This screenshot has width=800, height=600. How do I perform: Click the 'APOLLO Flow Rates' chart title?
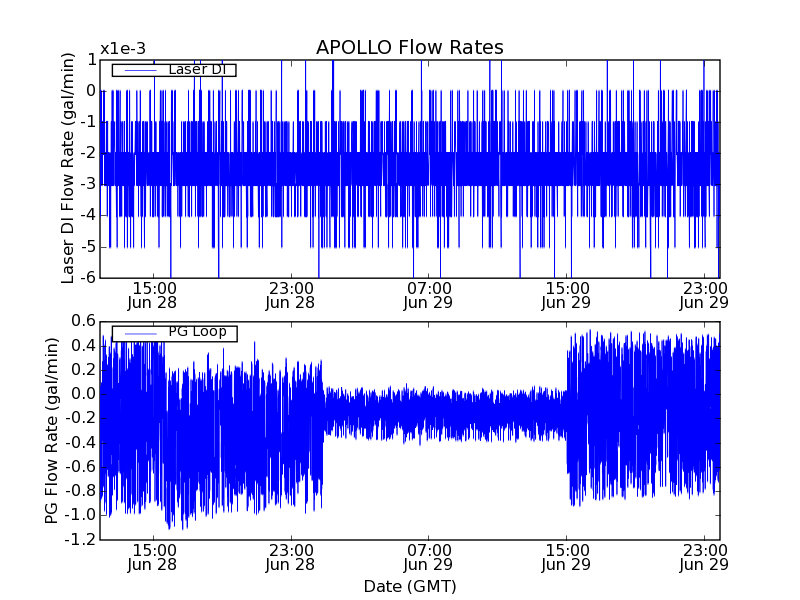point(410,47)
